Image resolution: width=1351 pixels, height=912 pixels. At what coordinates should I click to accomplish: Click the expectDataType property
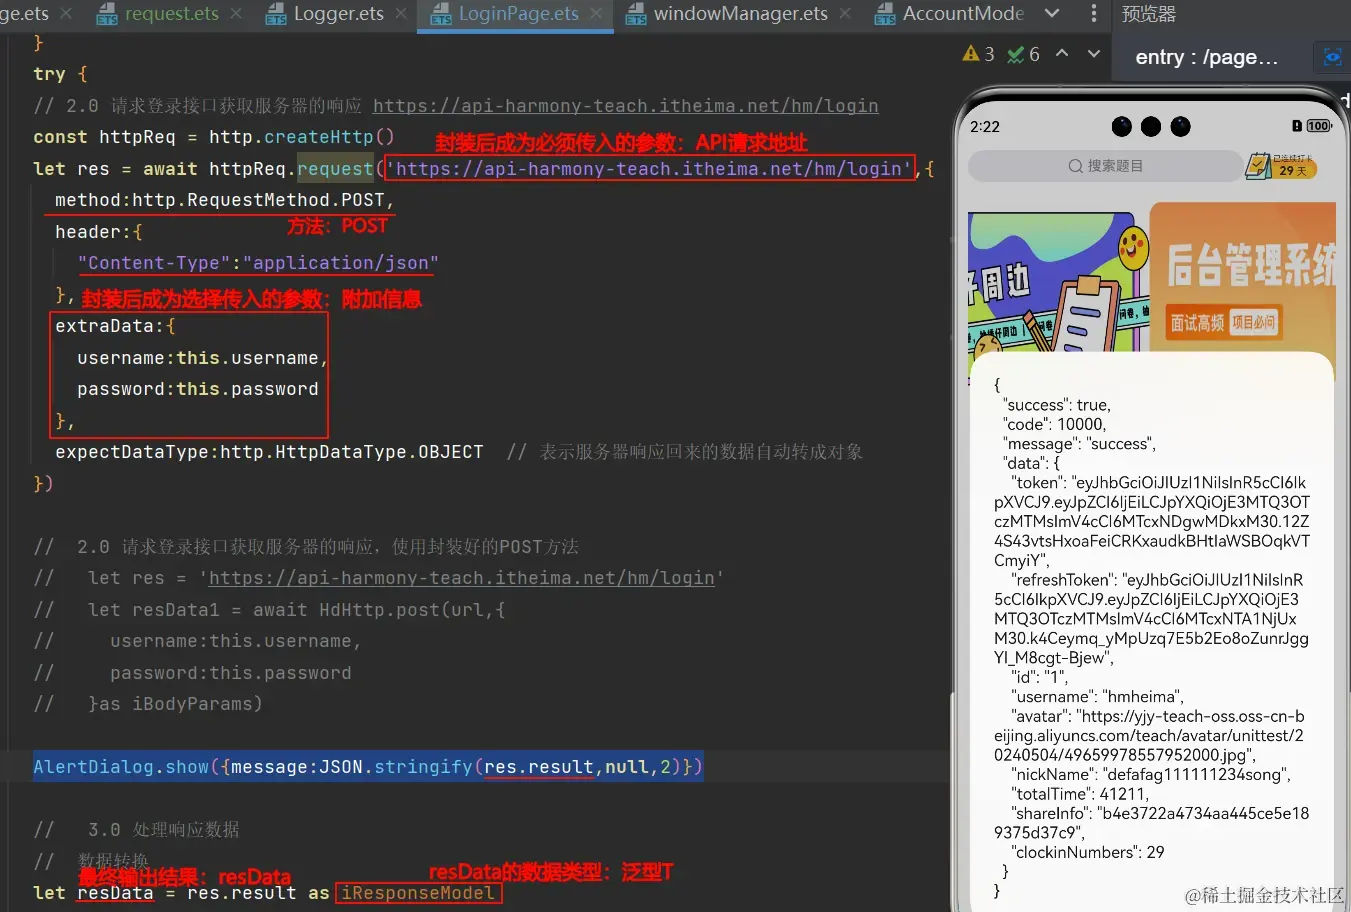click(132, 452)
